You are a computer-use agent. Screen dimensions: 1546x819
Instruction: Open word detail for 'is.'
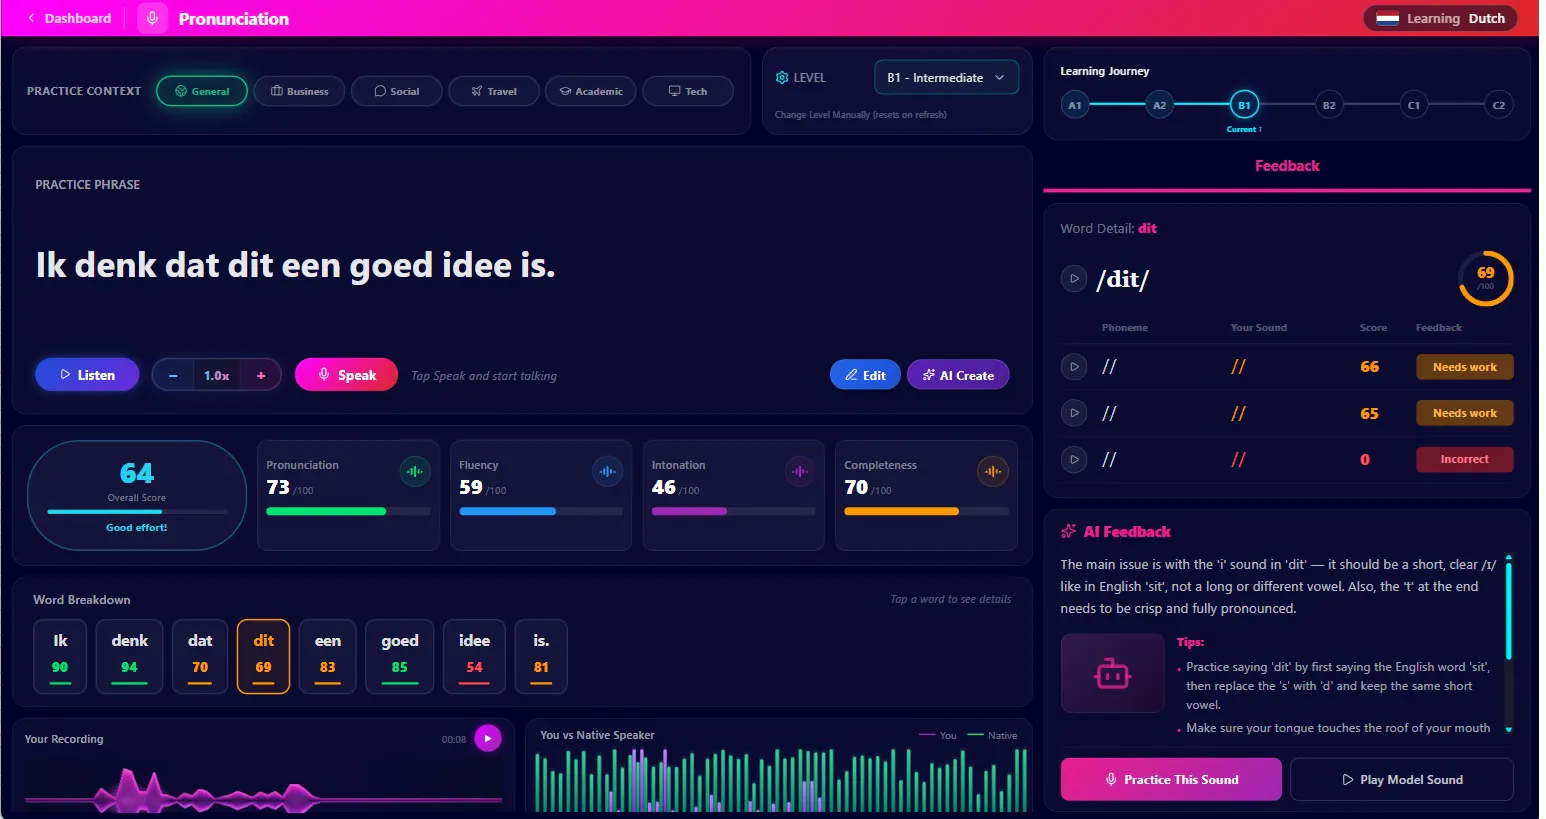click(x=541, y=657)
